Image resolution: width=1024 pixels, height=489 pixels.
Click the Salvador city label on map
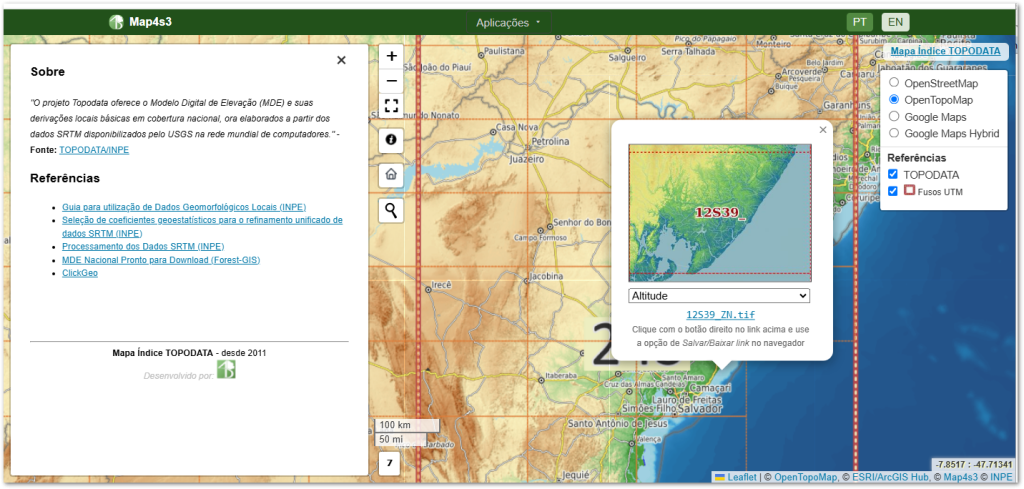tap(698, 409)
